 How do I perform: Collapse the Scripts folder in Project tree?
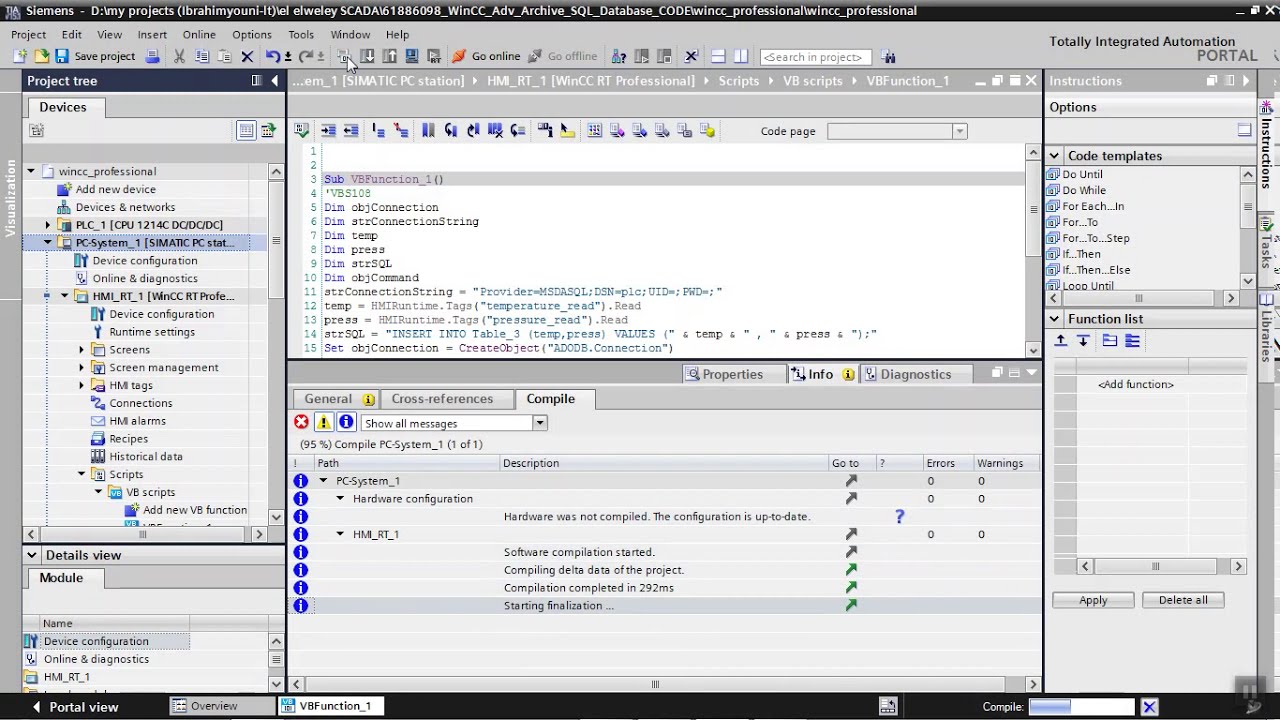(x=82, y=474)
